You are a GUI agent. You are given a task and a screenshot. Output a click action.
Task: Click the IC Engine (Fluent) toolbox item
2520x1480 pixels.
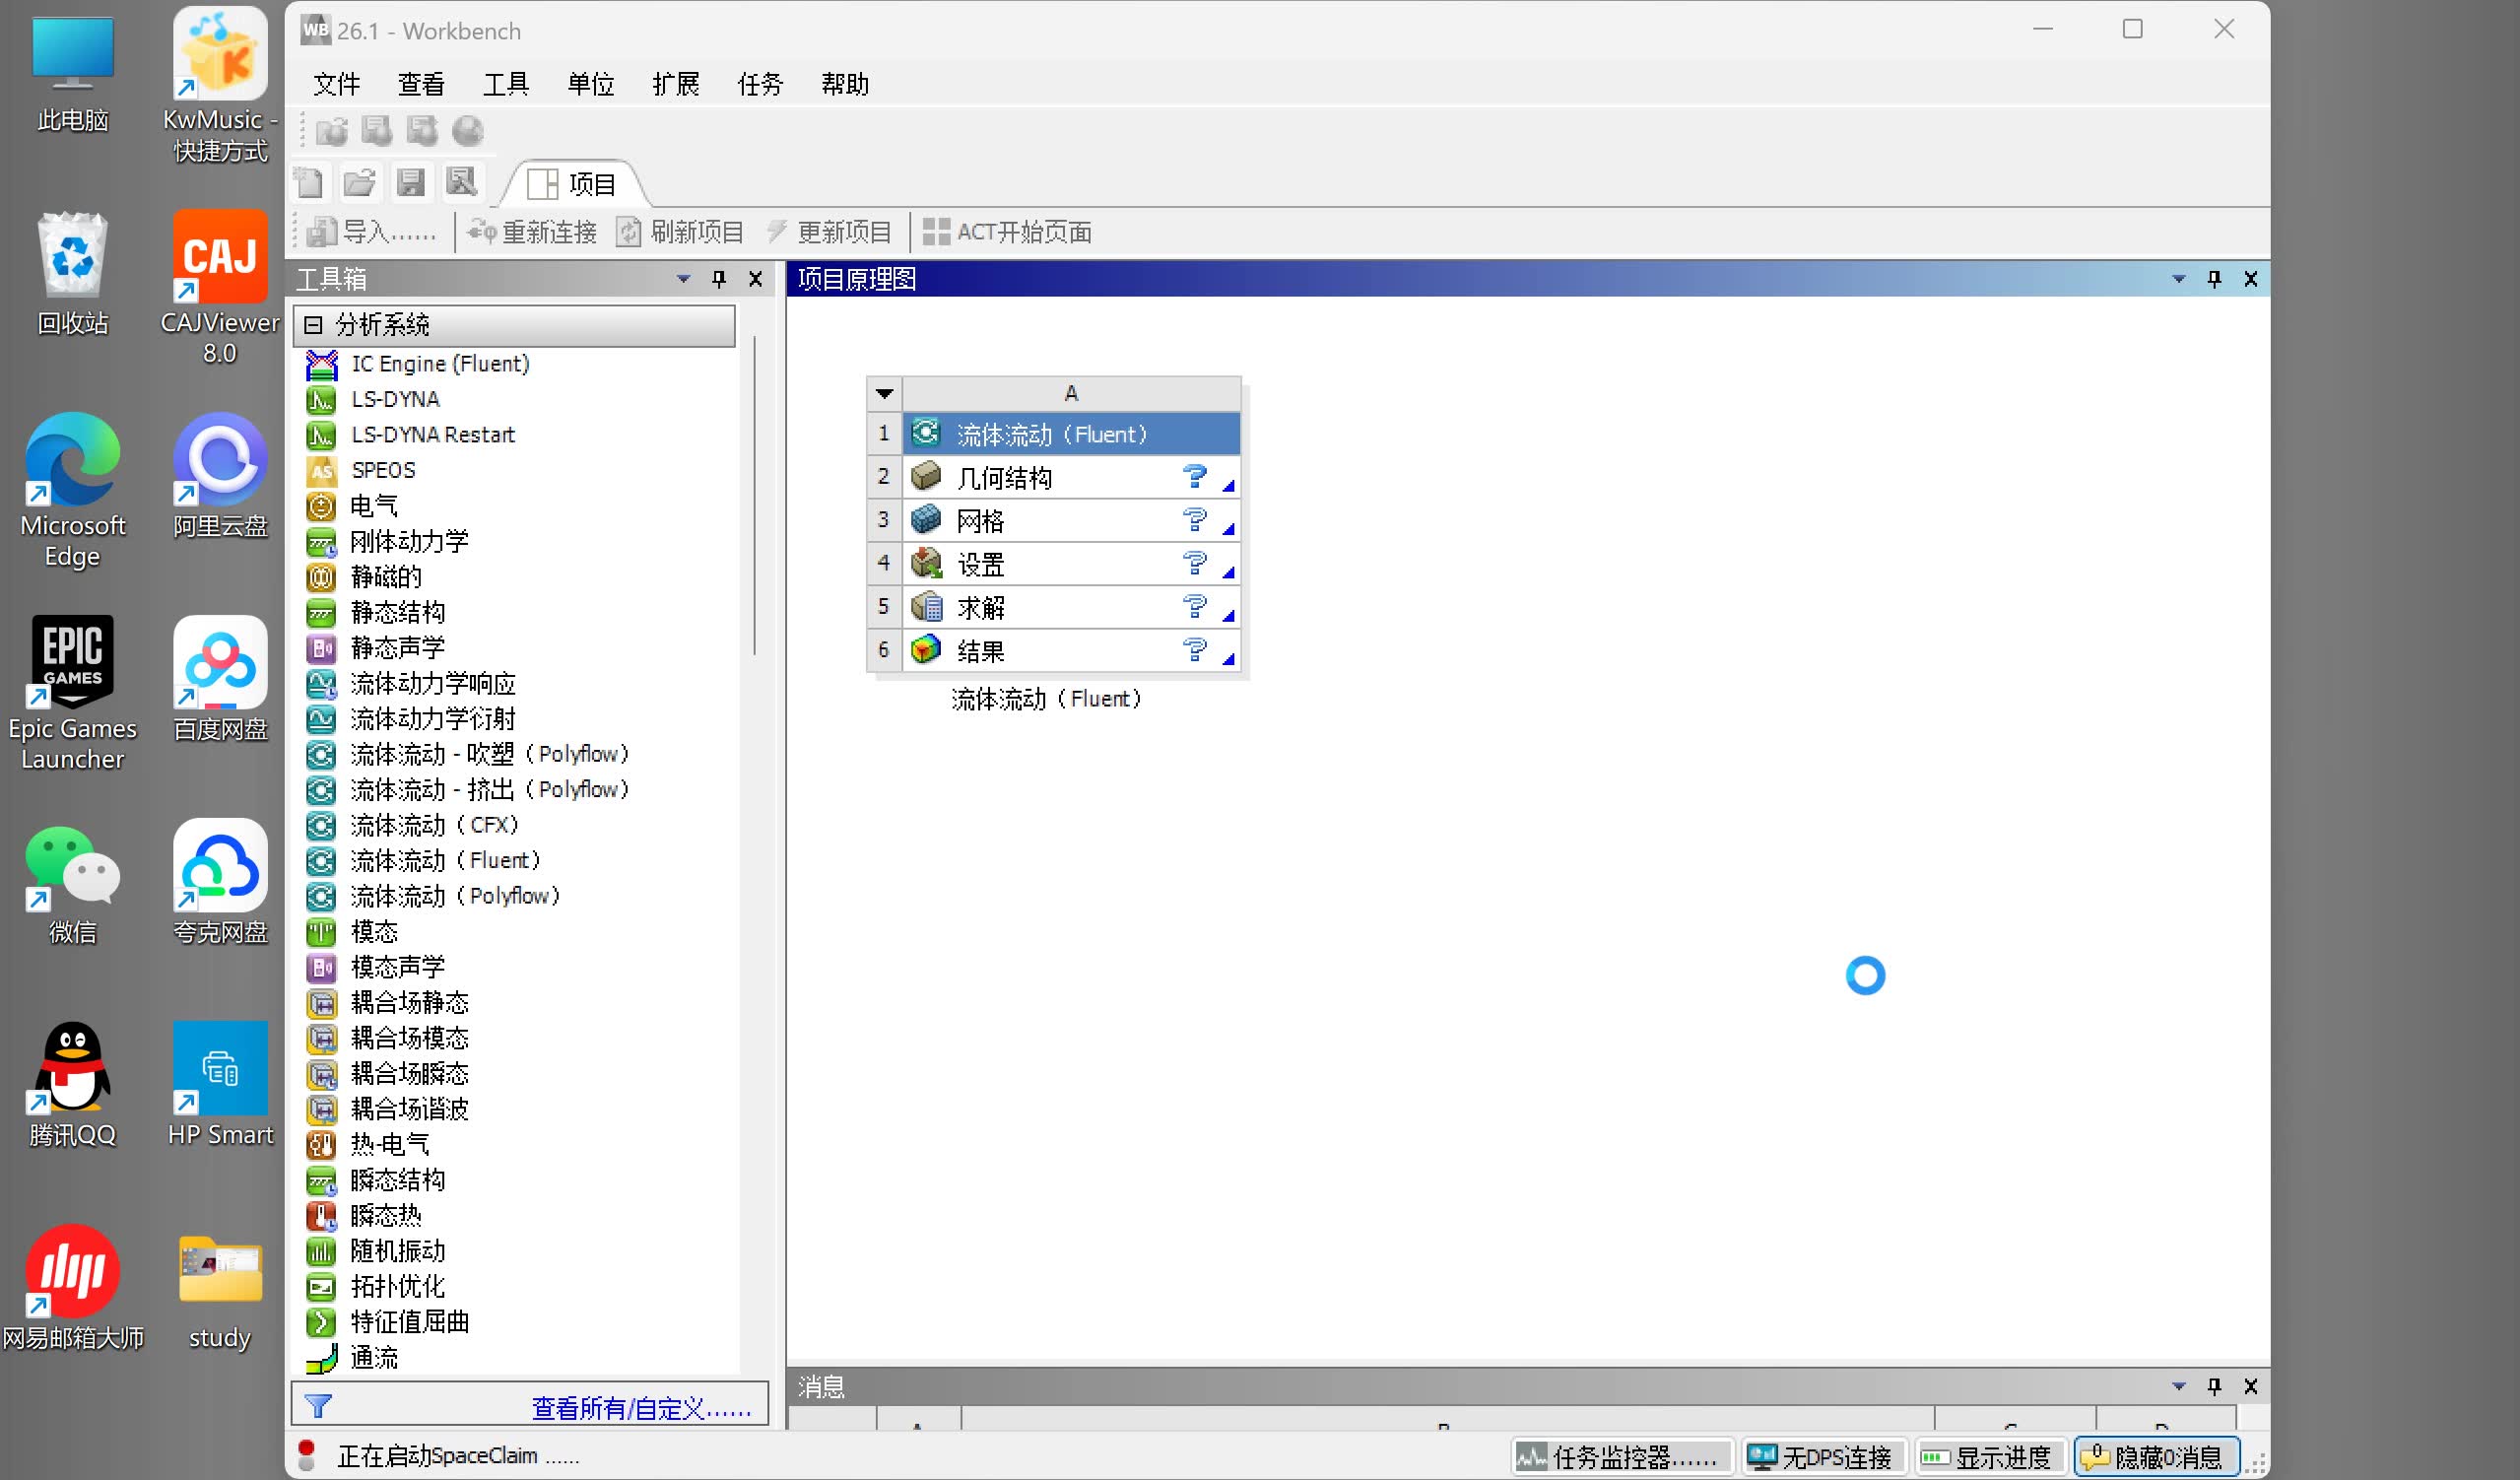click(x=439, y=364)
